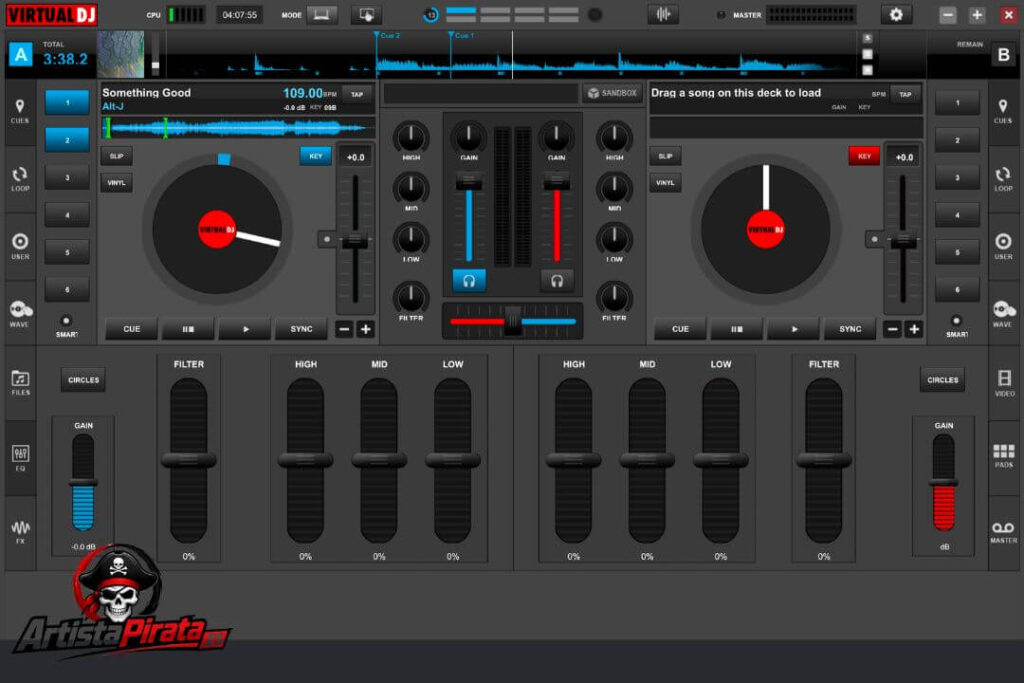The width and height of the screenshot is (1024, 683).
Task: Trigger deck A hot cue 2
Action: (x=67, y=140)
